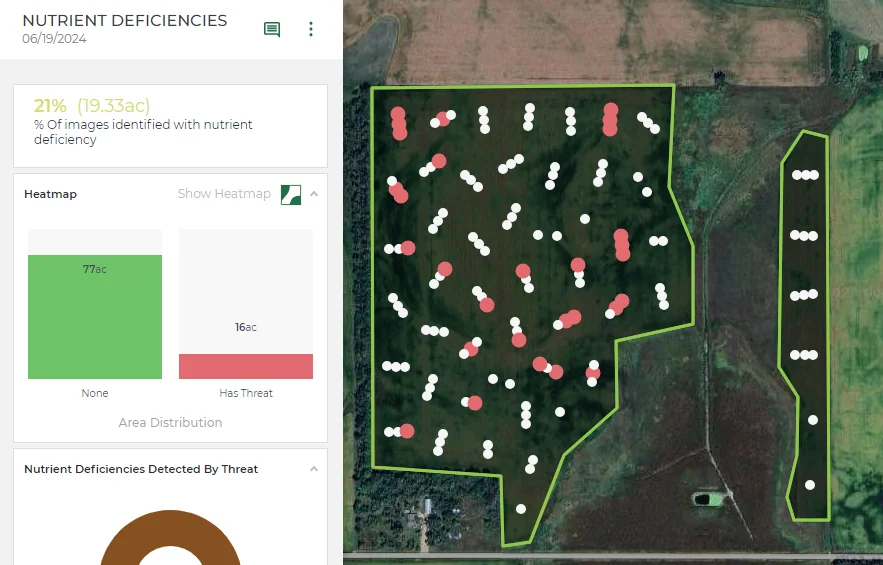Click the single white marker at field's southern tip
The image size is (883, 565).
click(x=521, y=509)
